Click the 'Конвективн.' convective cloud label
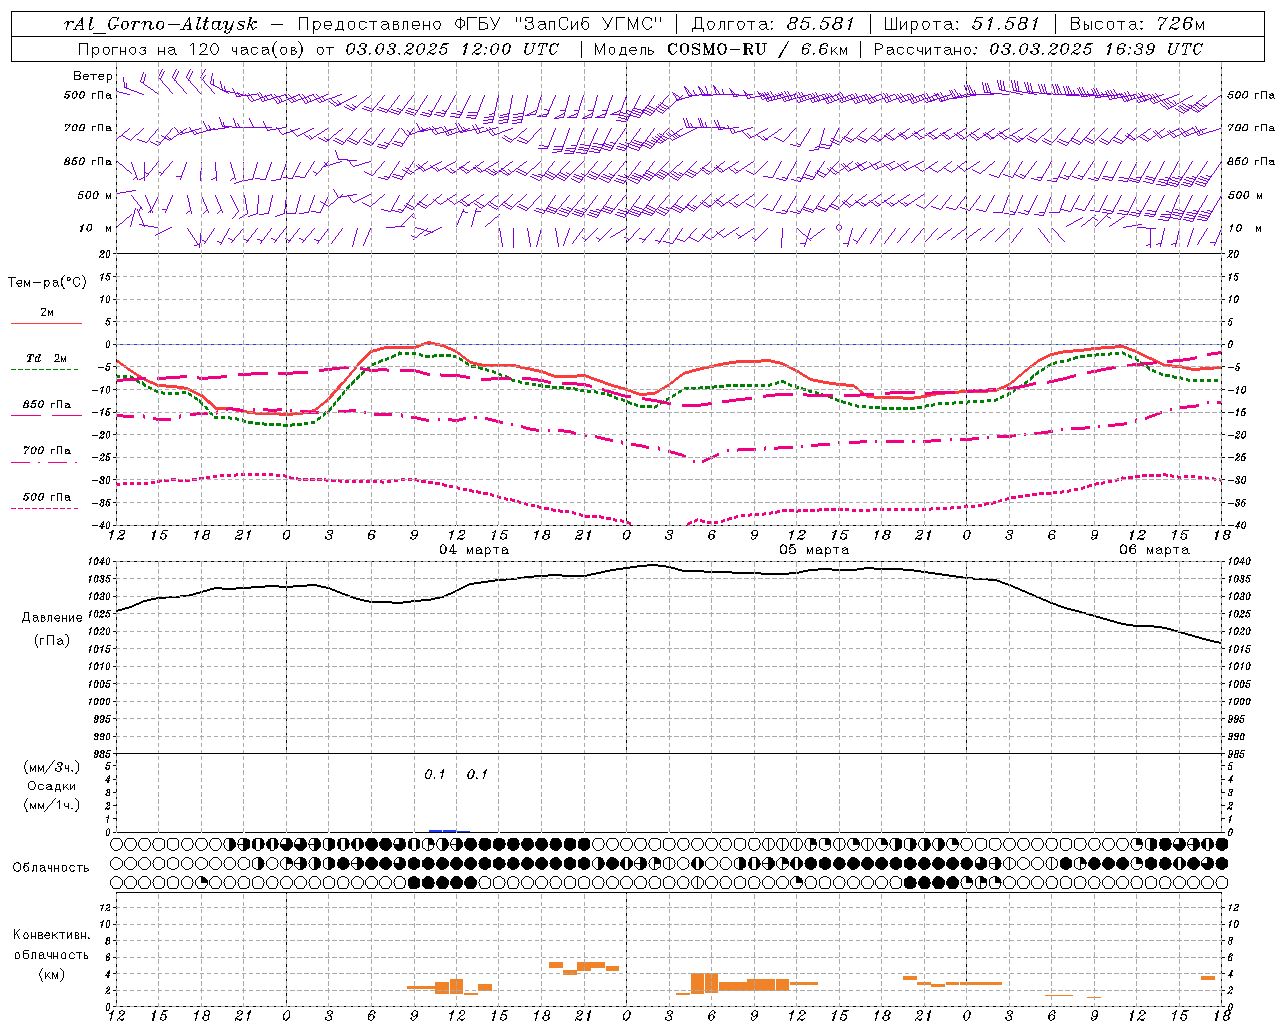 [x=52, y=935]
